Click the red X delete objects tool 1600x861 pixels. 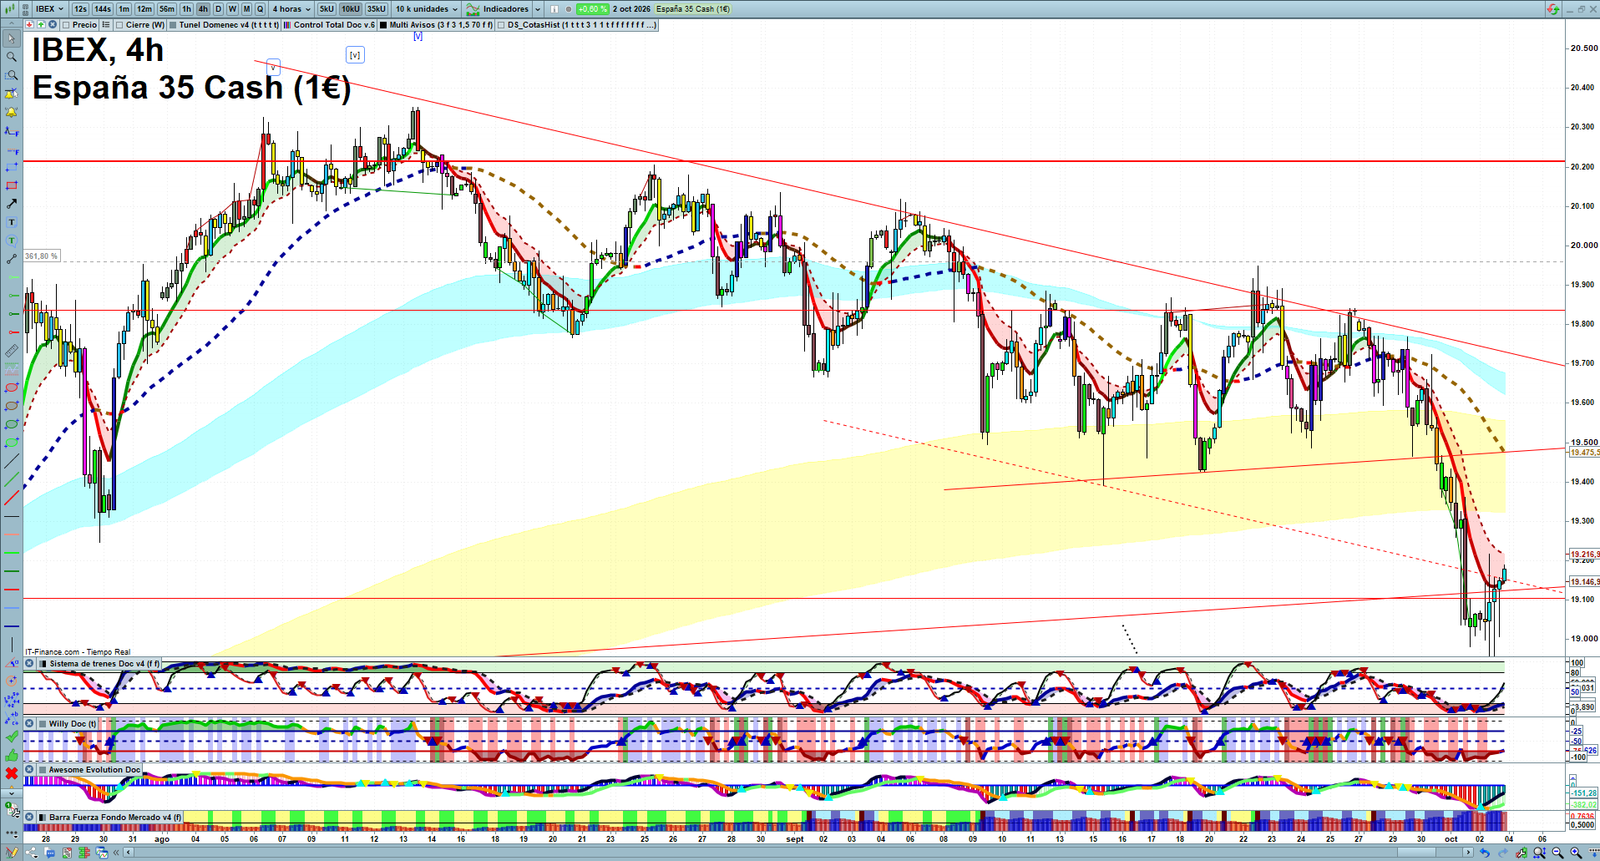(12, 773)
